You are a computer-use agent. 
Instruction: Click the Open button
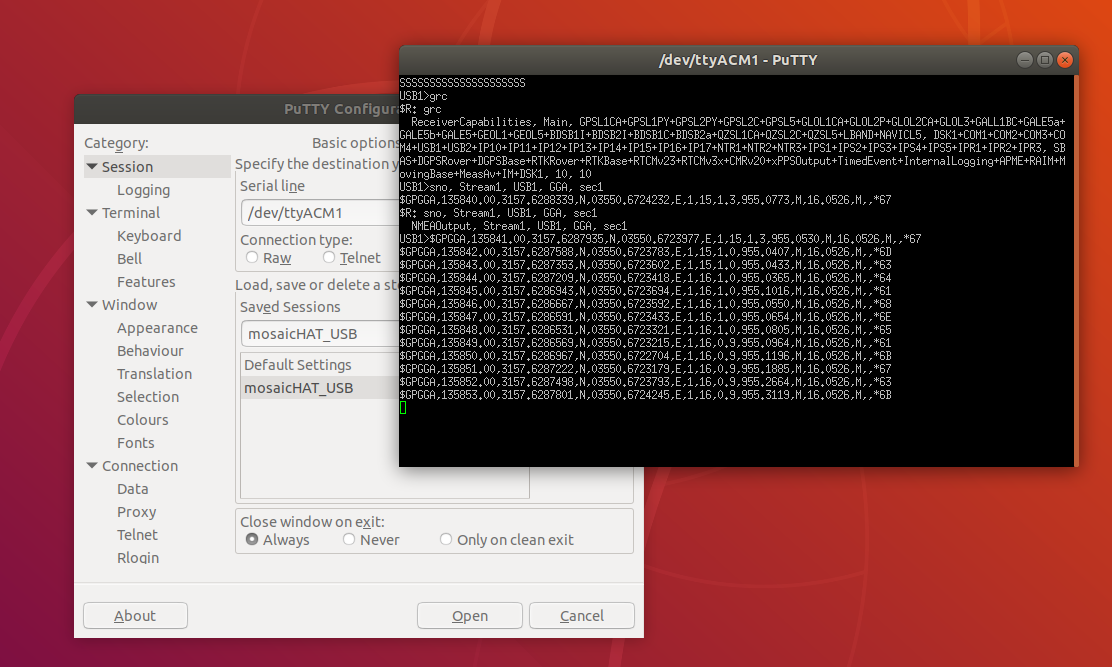tap(469, 616)
